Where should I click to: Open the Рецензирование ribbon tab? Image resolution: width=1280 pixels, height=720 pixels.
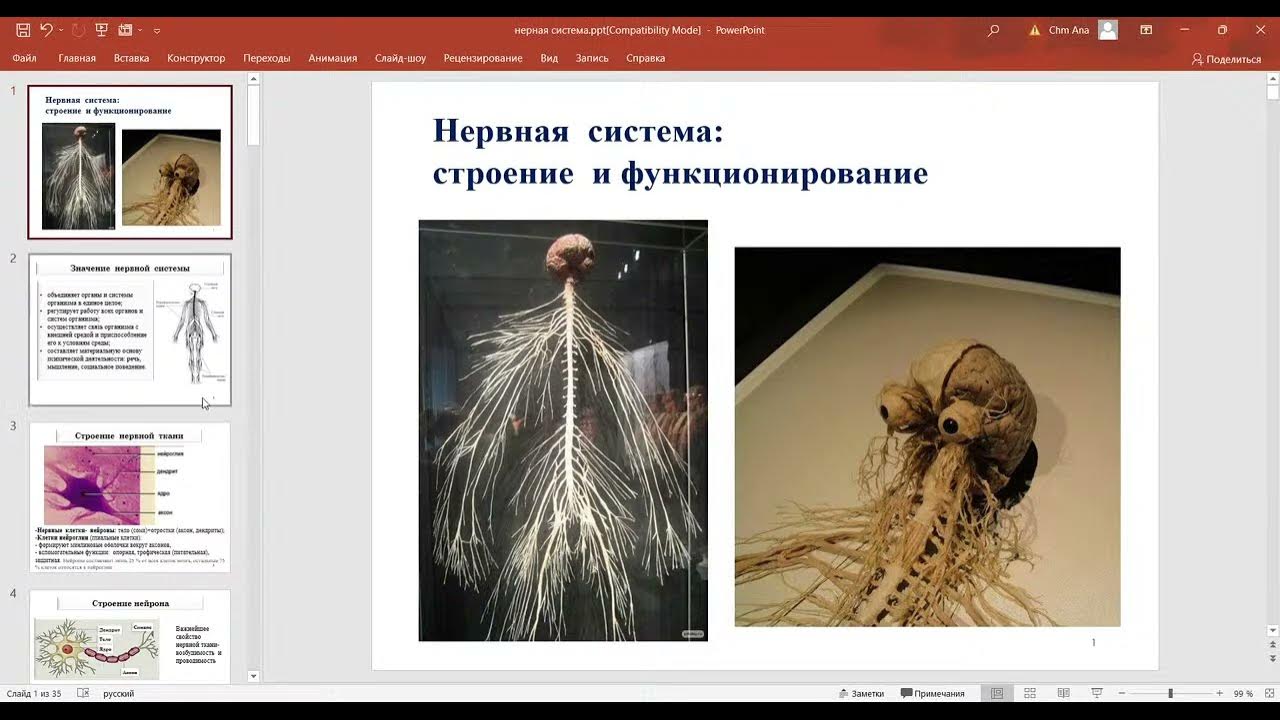[483, 58]
